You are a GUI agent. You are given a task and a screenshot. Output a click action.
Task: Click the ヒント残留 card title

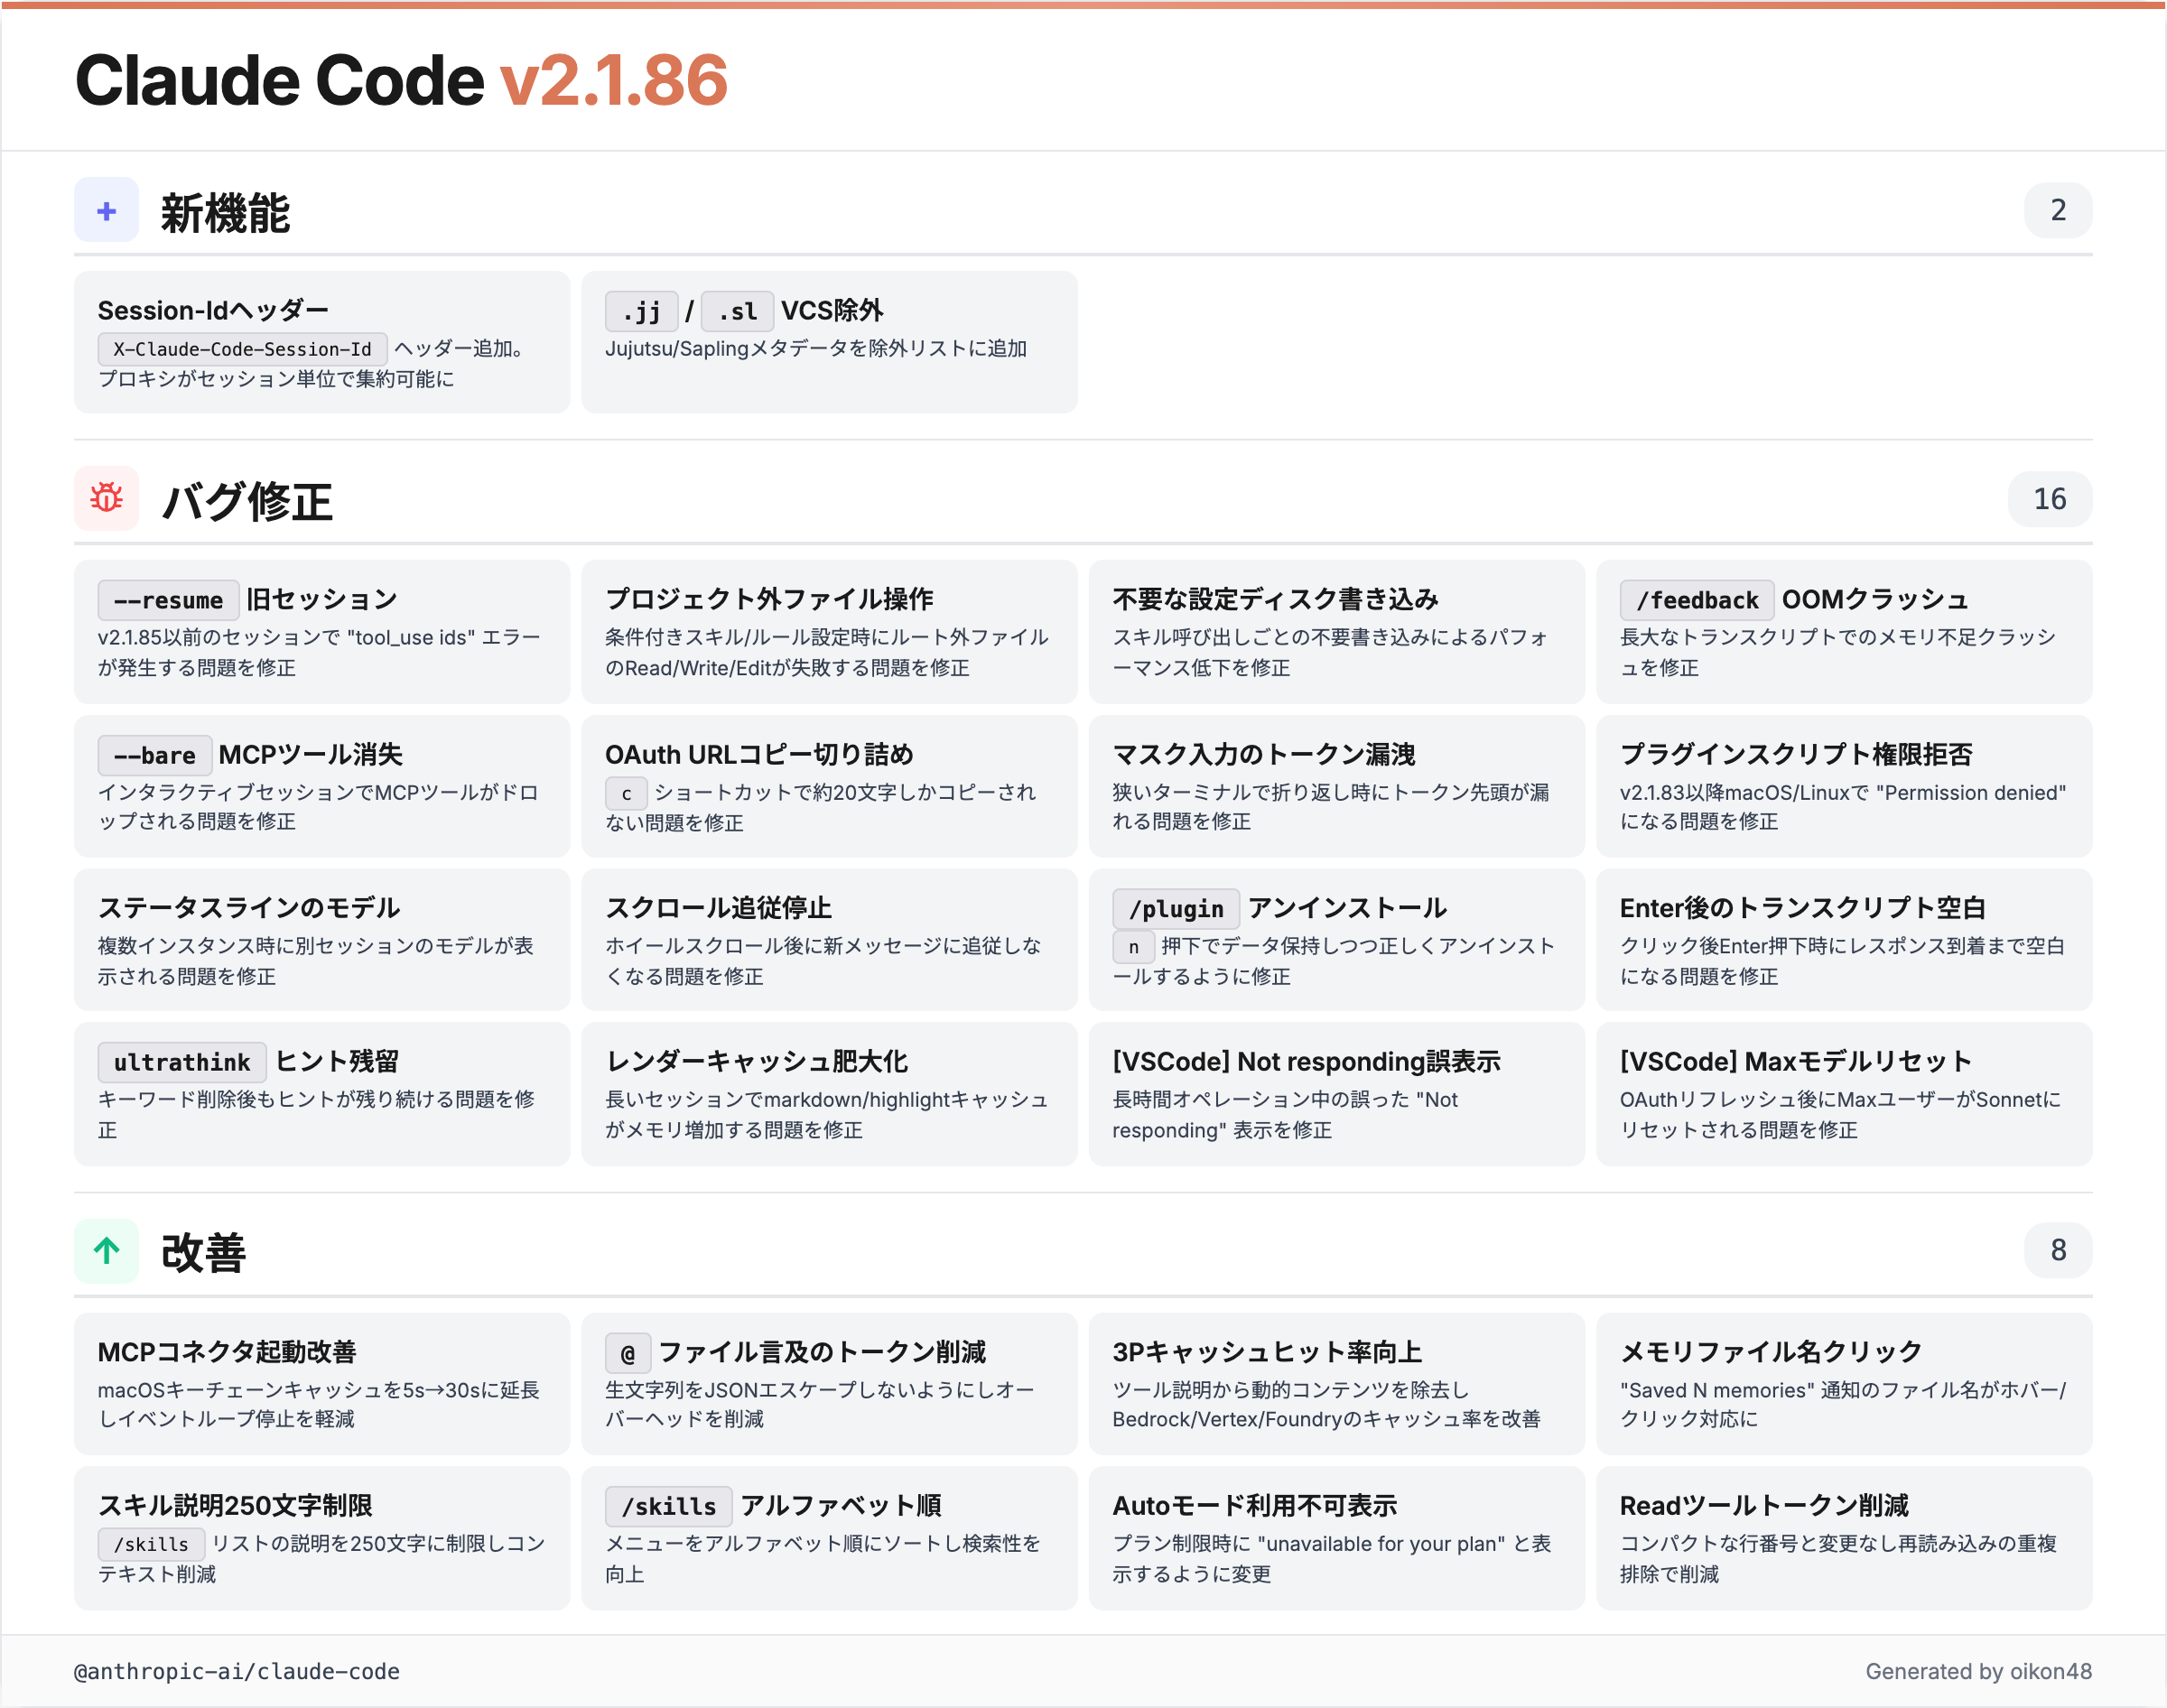[x=337, y=1061]
